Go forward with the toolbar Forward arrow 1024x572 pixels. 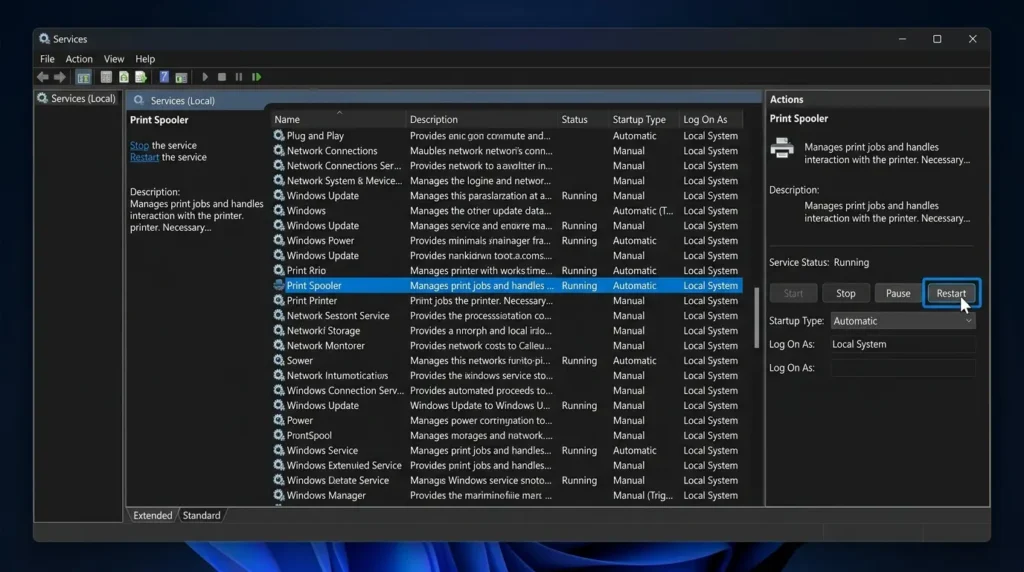click(60, 77)
